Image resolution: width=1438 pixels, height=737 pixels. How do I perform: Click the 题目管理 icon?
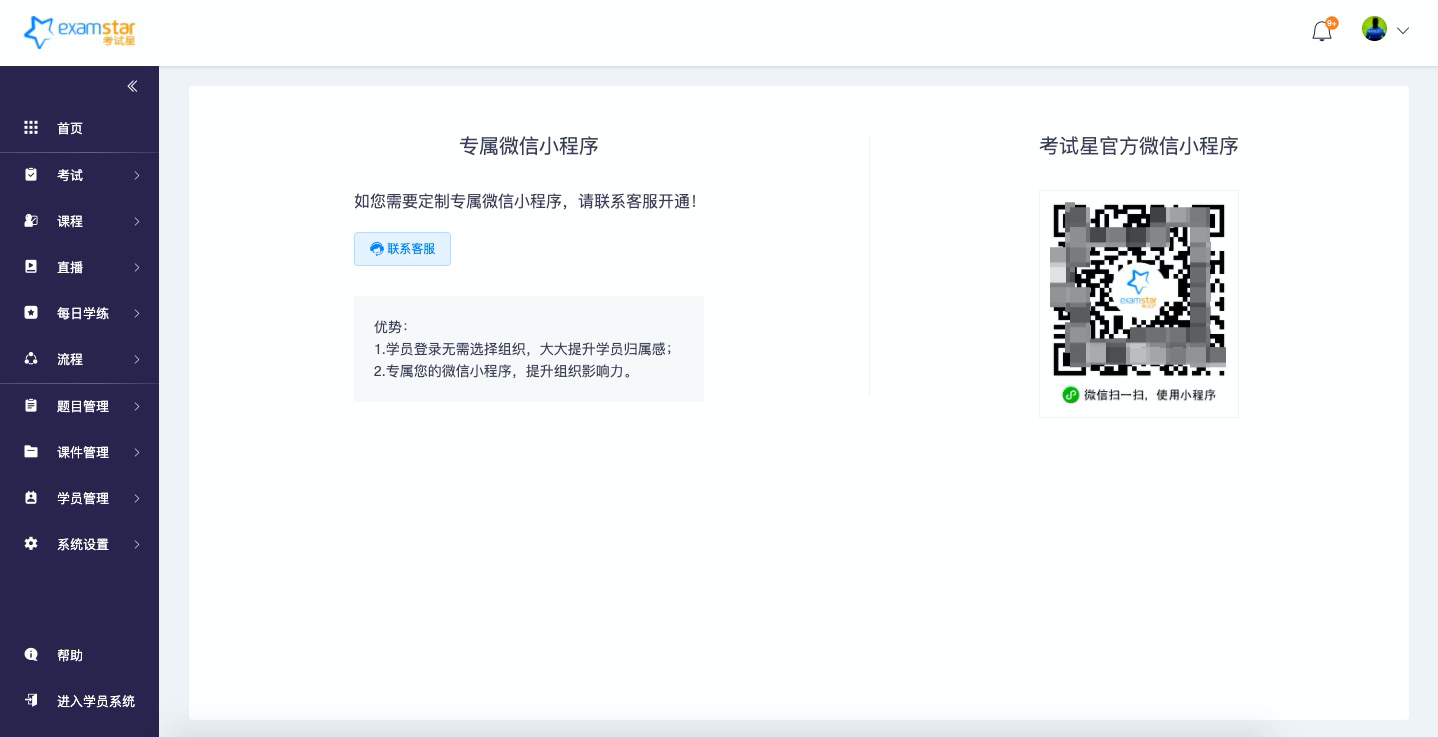point(31,405)
